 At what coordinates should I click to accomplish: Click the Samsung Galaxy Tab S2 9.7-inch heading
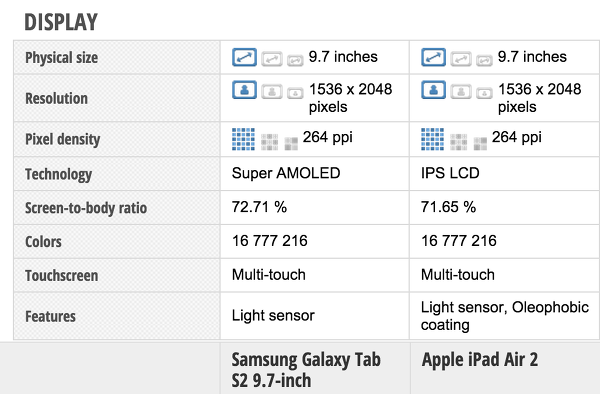point(306,370)
